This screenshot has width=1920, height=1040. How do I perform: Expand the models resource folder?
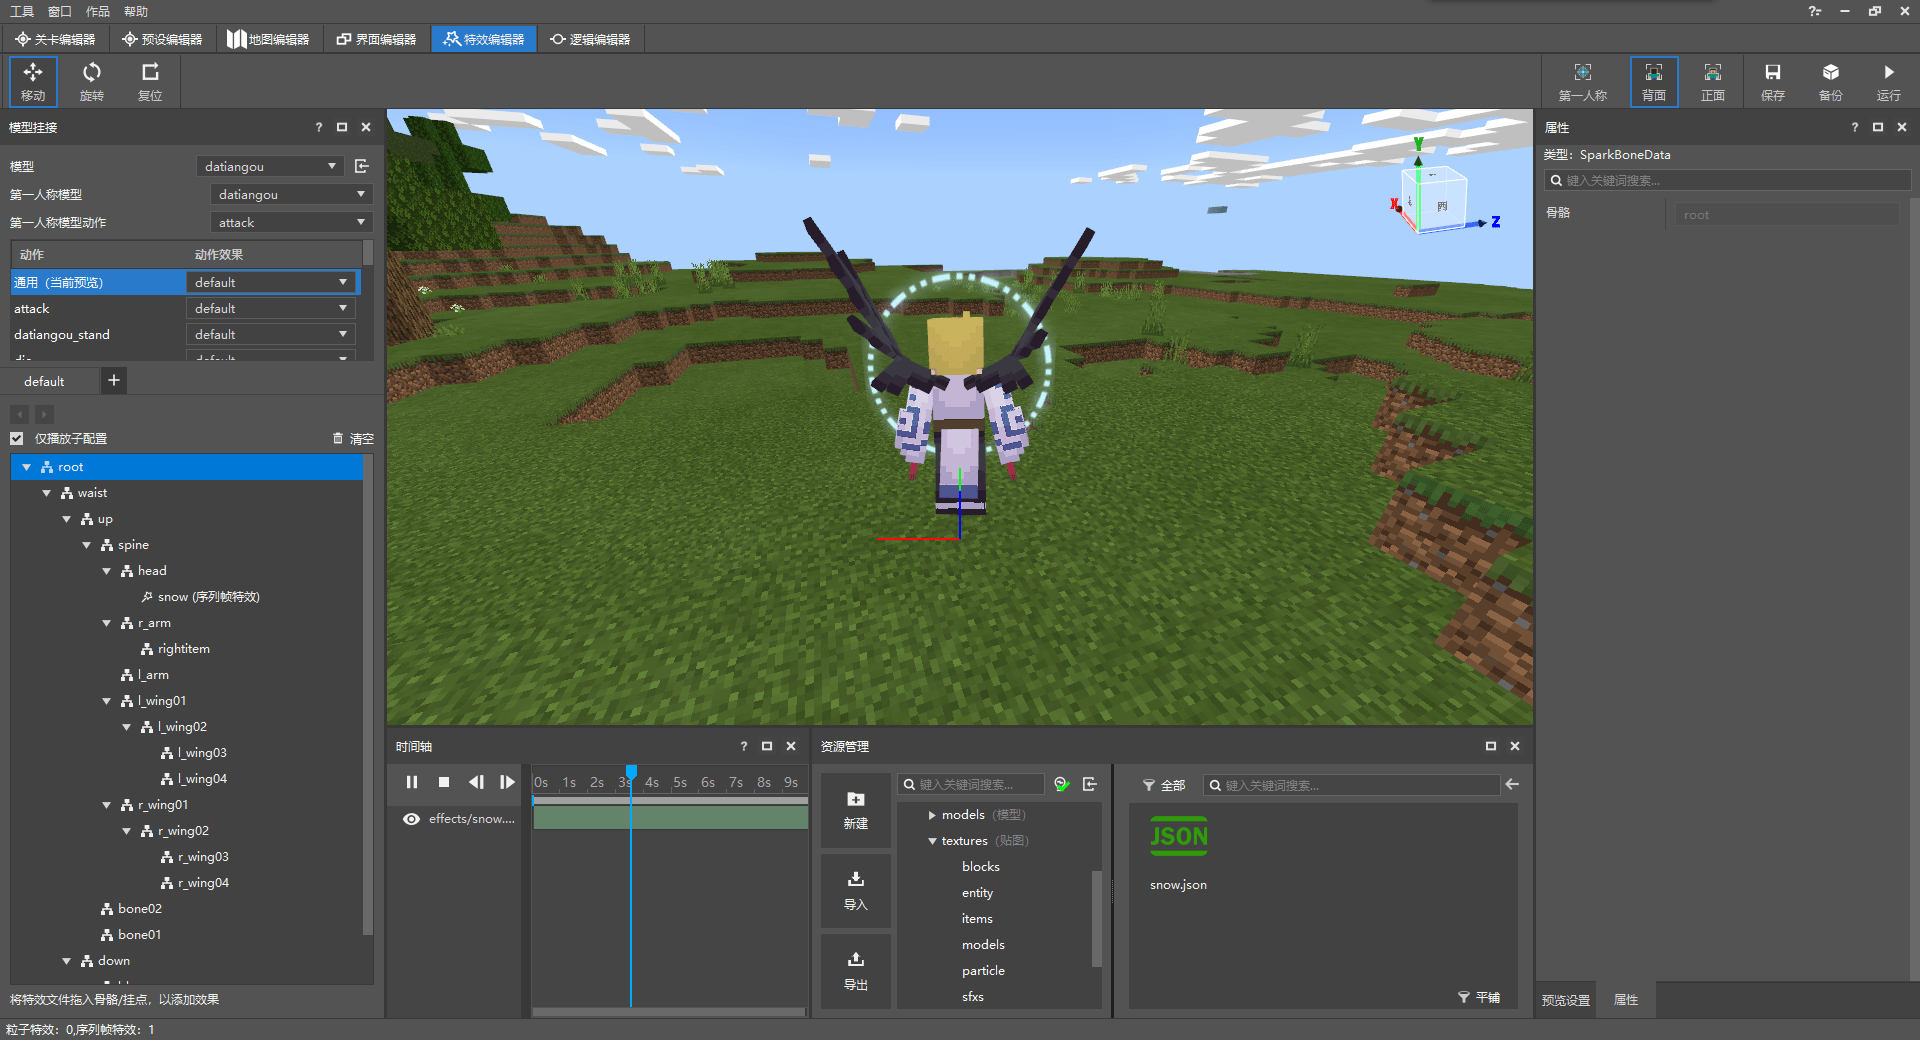[x=932, y=815]
